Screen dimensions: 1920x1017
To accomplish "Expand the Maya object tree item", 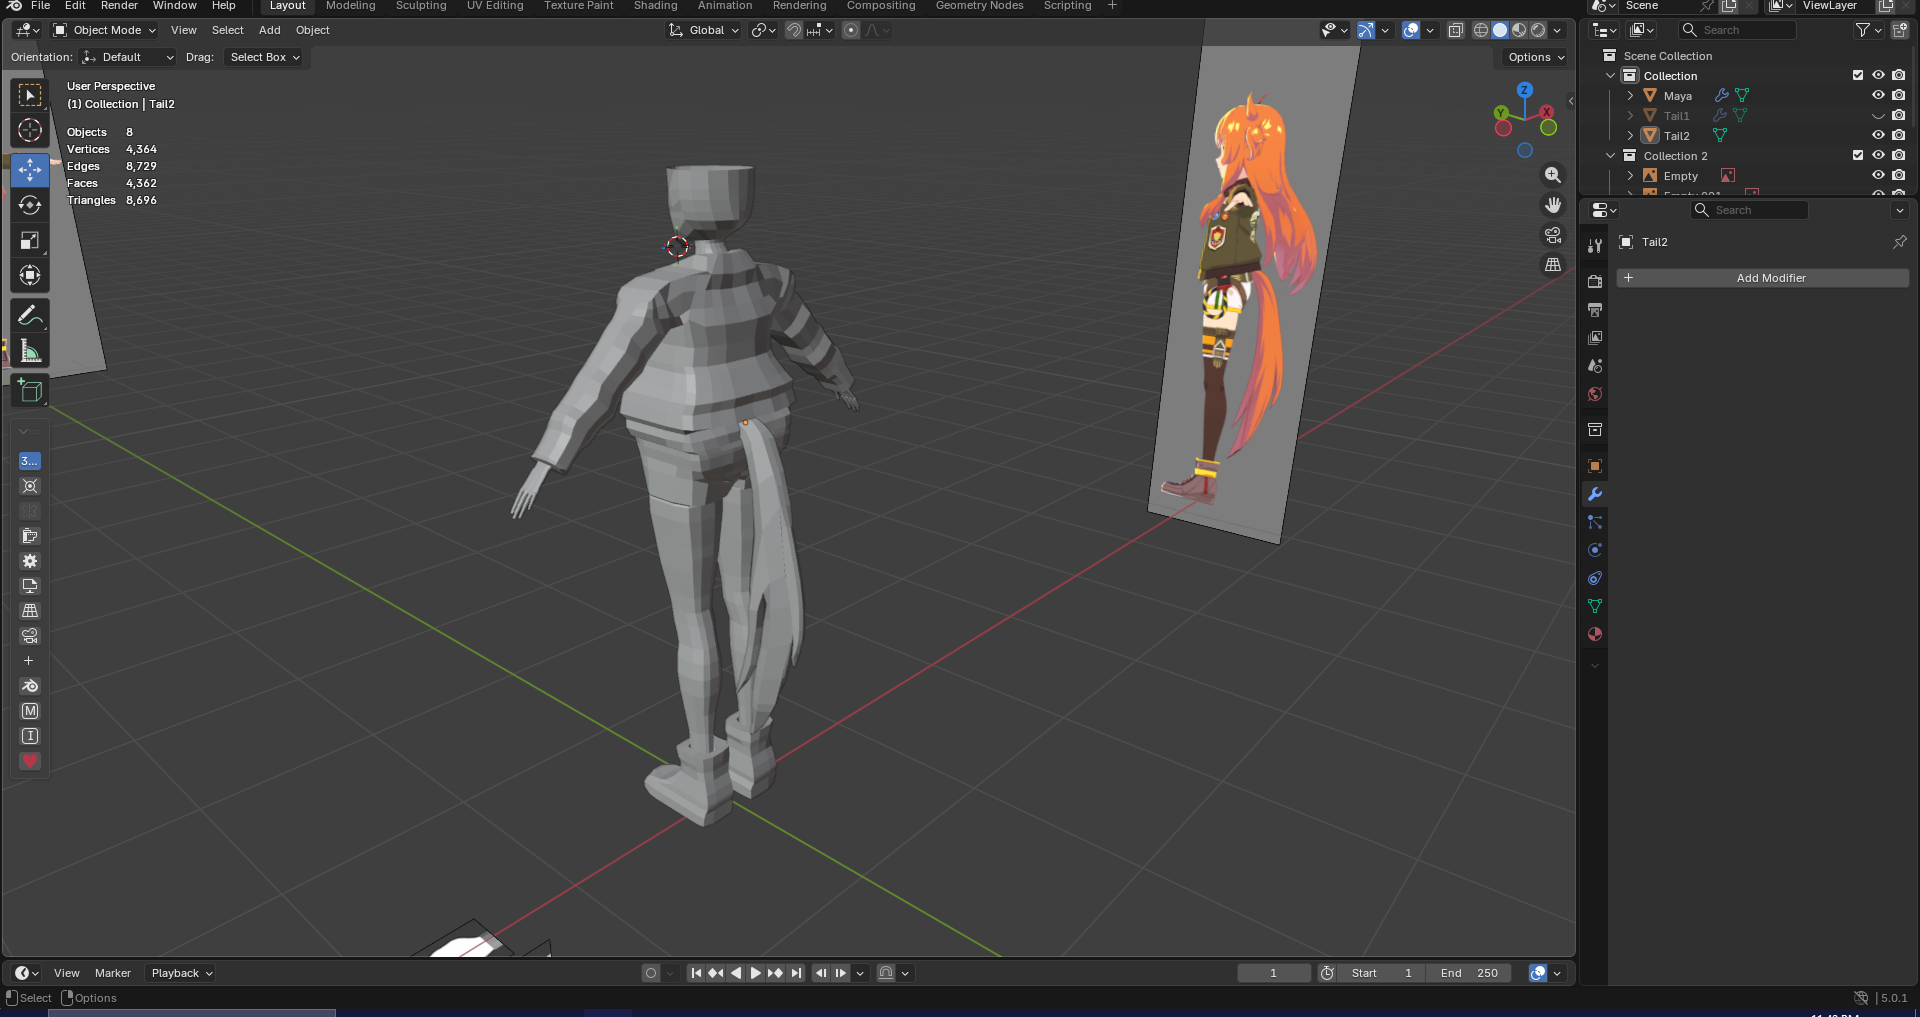I will (x=1630, y=96).
